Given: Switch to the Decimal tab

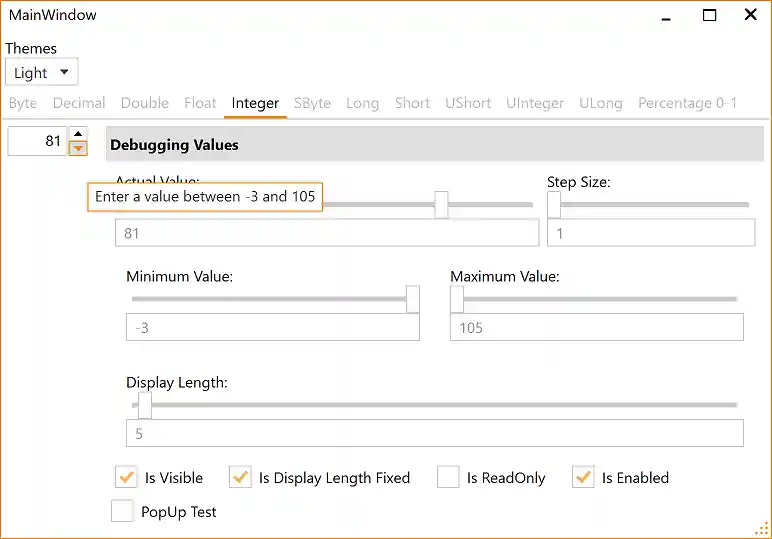Looking at the screenshot, I should pos(79,103).
